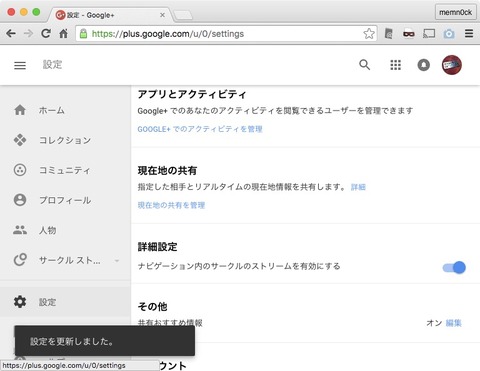This screenshot has height=371, width=480.
Task: Click the プロフィール profile icon
Action: pyautogui.click(x=20, y=200)
